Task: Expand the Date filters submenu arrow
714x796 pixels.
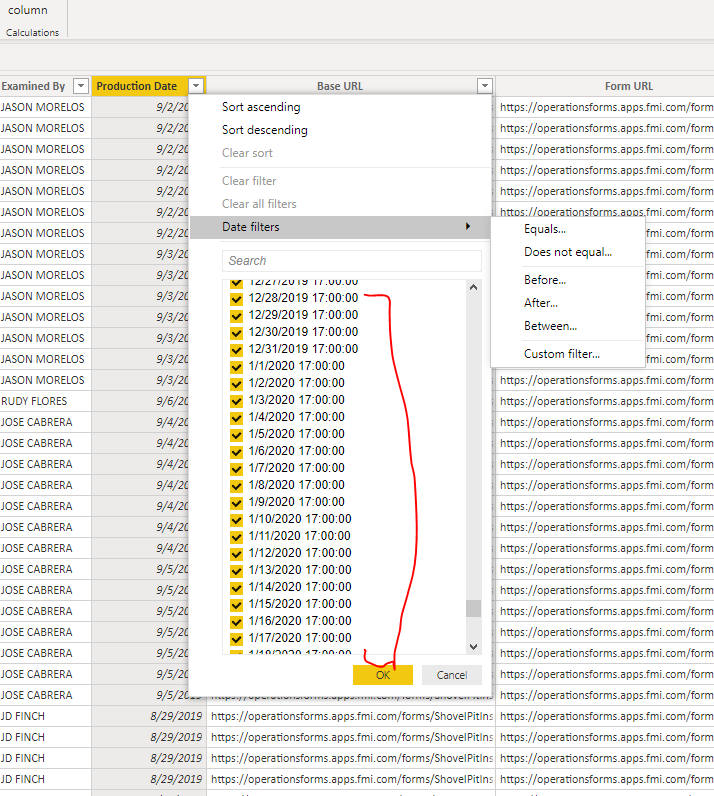Action: [468, 226]
